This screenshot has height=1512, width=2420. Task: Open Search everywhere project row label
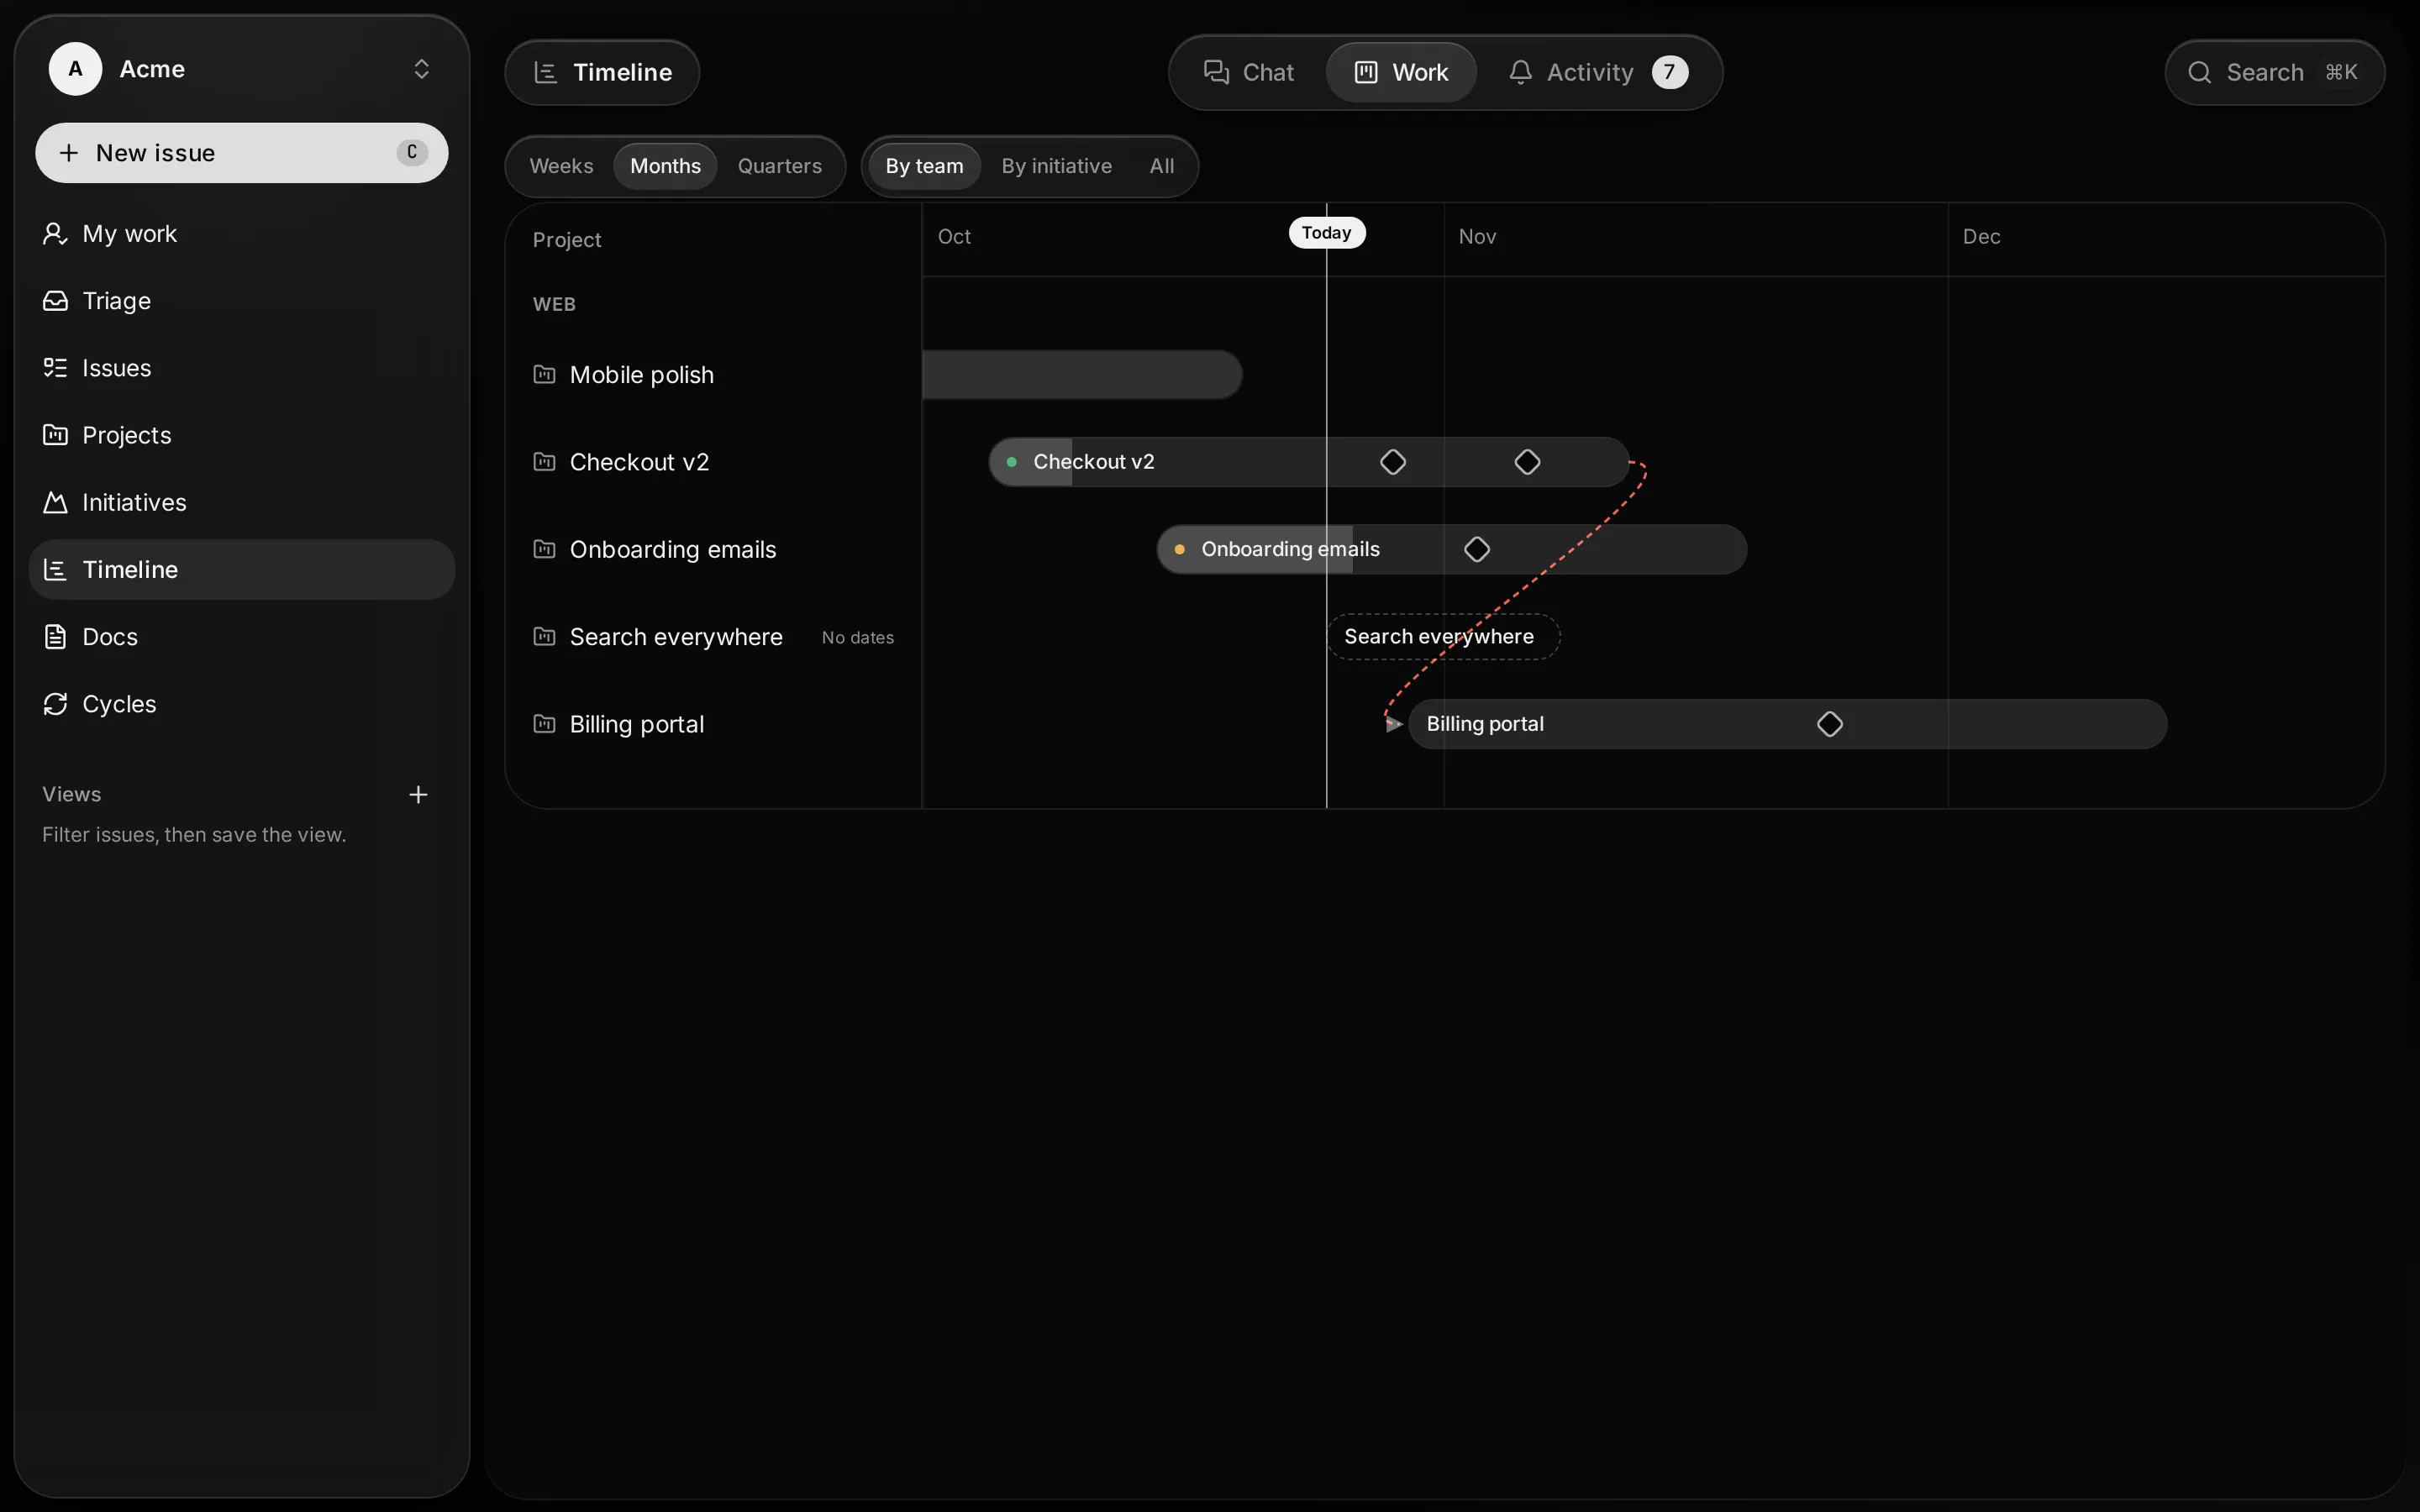[676, 637]
